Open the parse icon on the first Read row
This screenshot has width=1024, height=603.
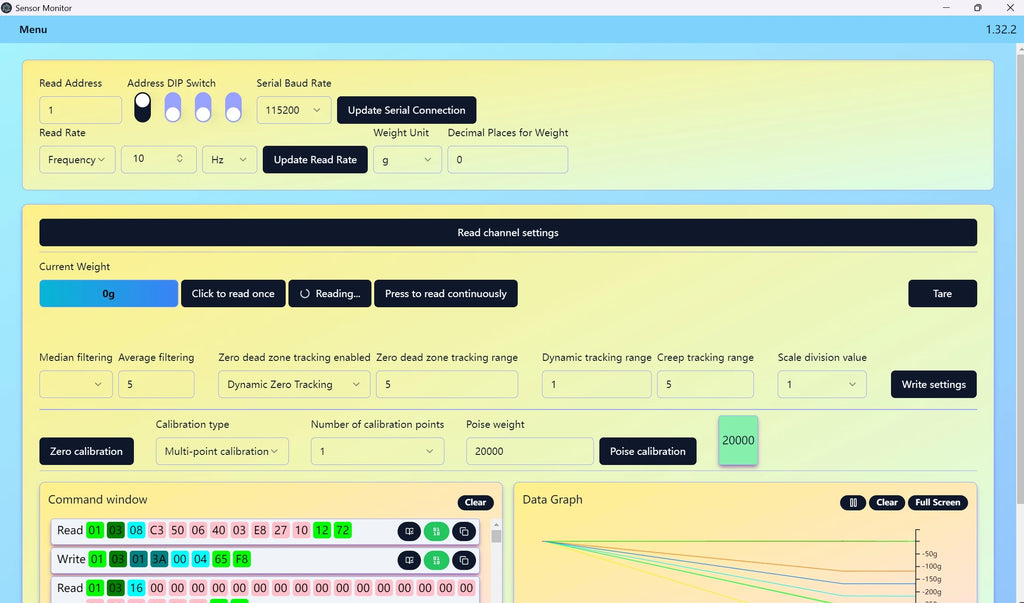409,531
